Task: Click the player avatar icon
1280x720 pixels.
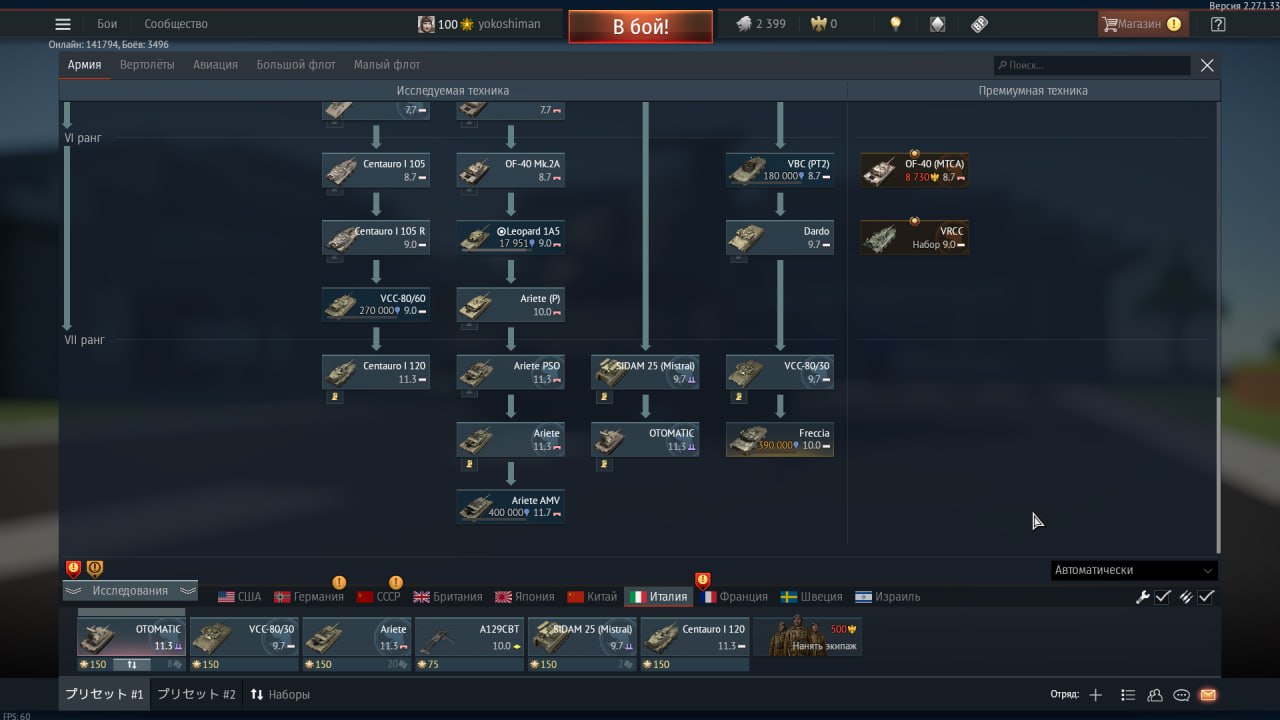Action: tap(426, 24)
